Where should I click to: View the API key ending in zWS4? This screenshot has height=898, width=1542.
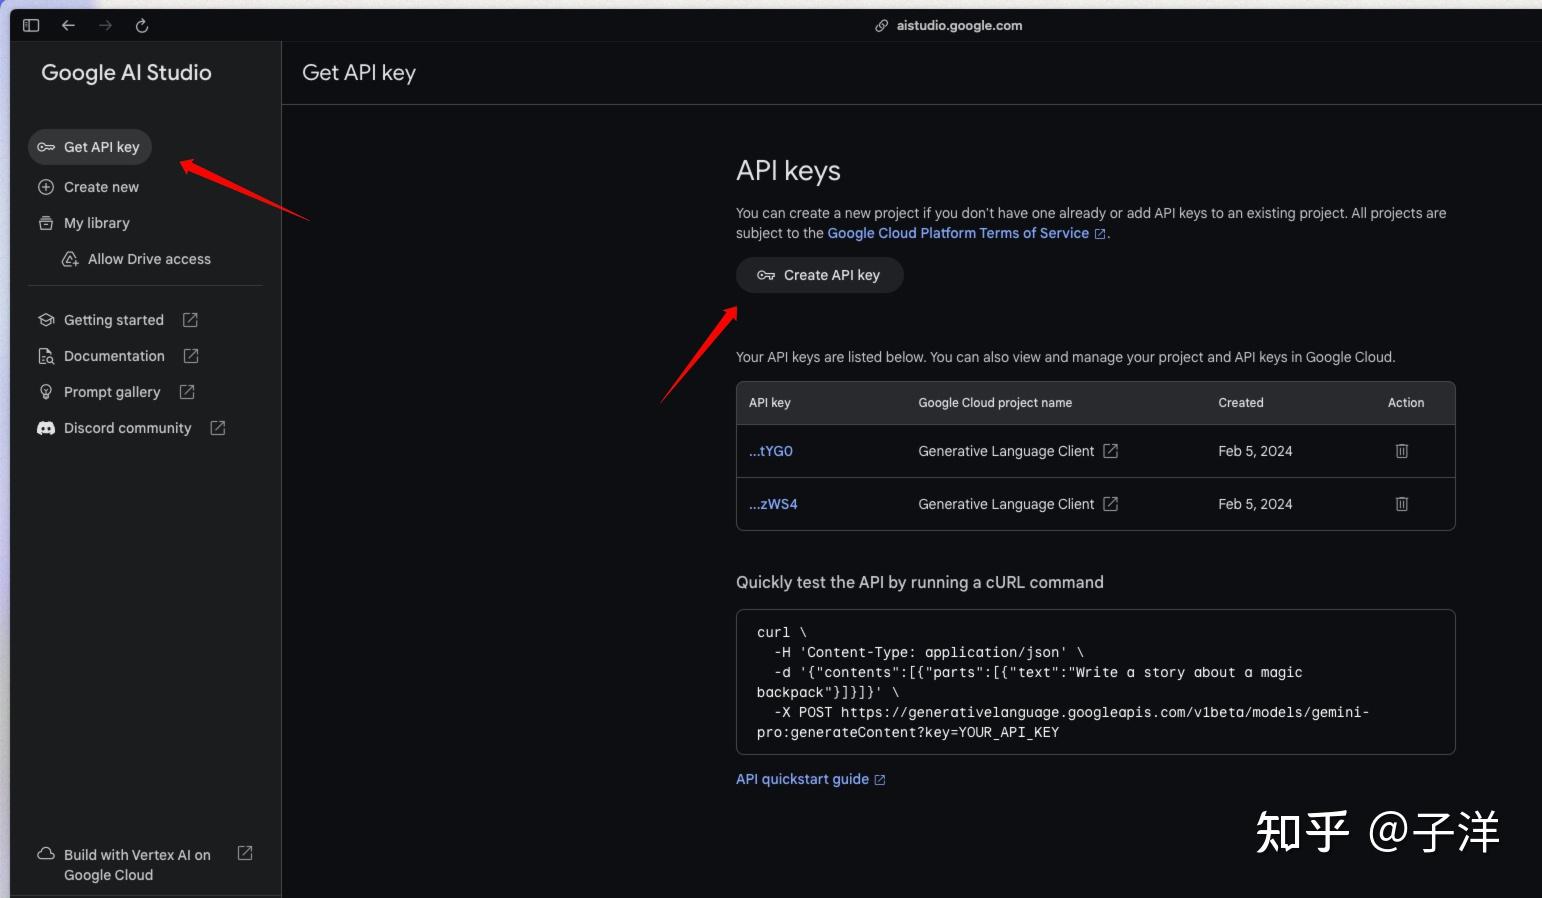click(x=773, y=504)
